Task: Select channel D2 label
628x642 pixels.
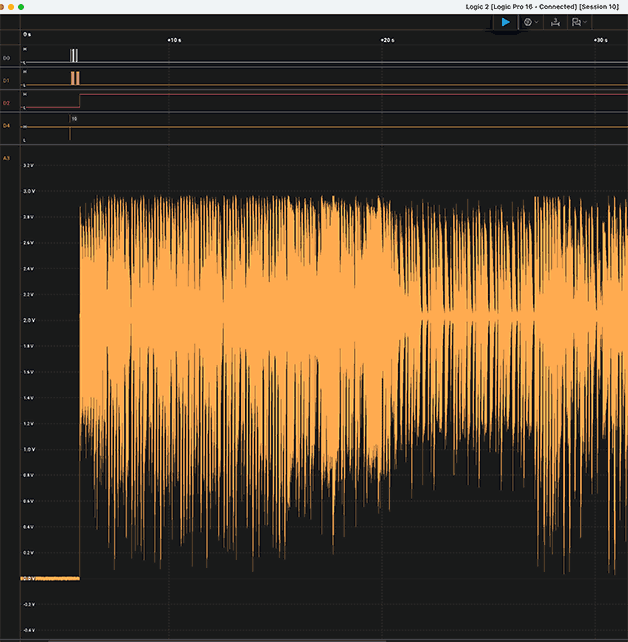Action: coord(6,103)
